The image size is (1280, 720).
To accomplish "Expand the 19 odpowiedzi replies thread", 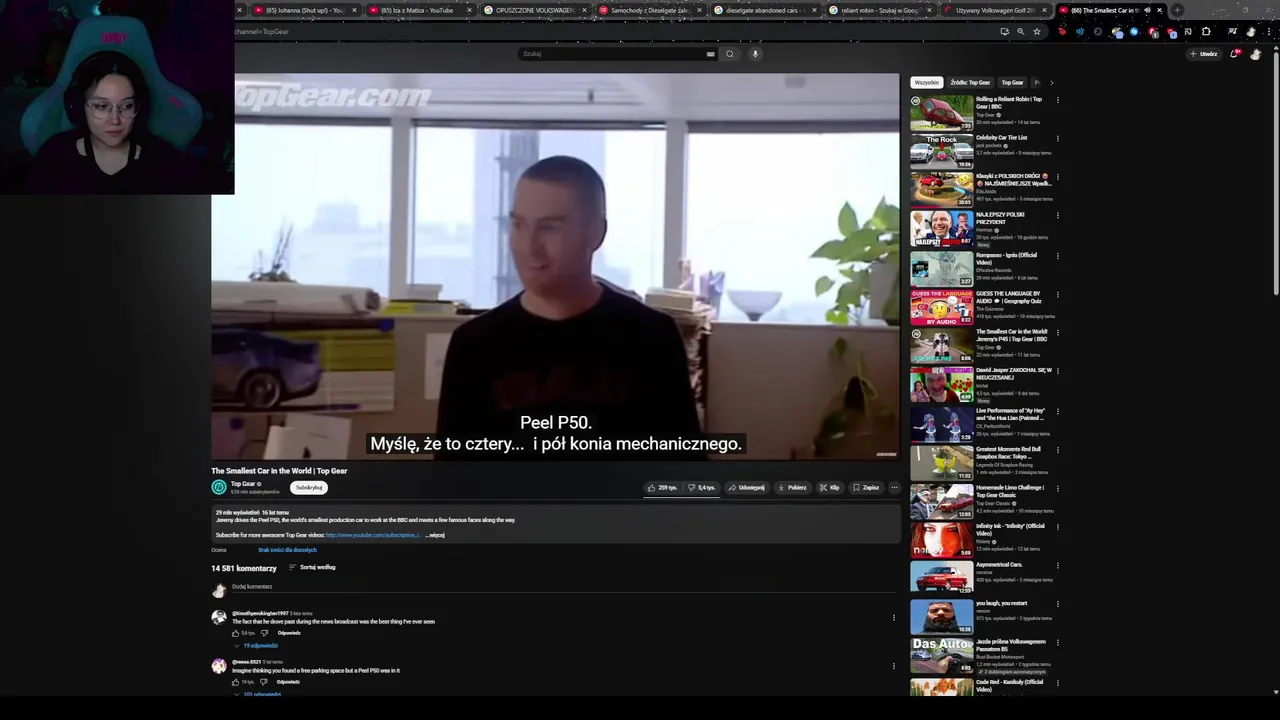I will (x=257, y=646).
